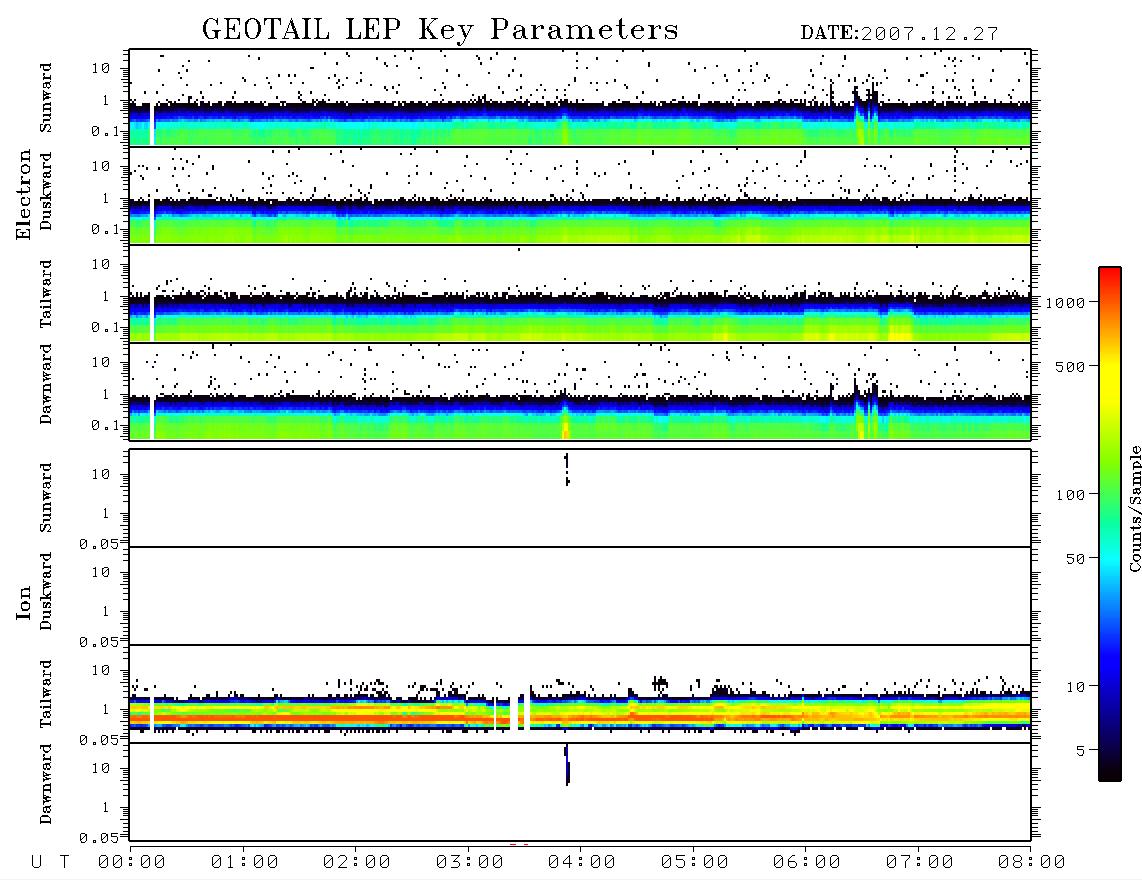Select the 04:00 time tick label

[x=582, y=863]
